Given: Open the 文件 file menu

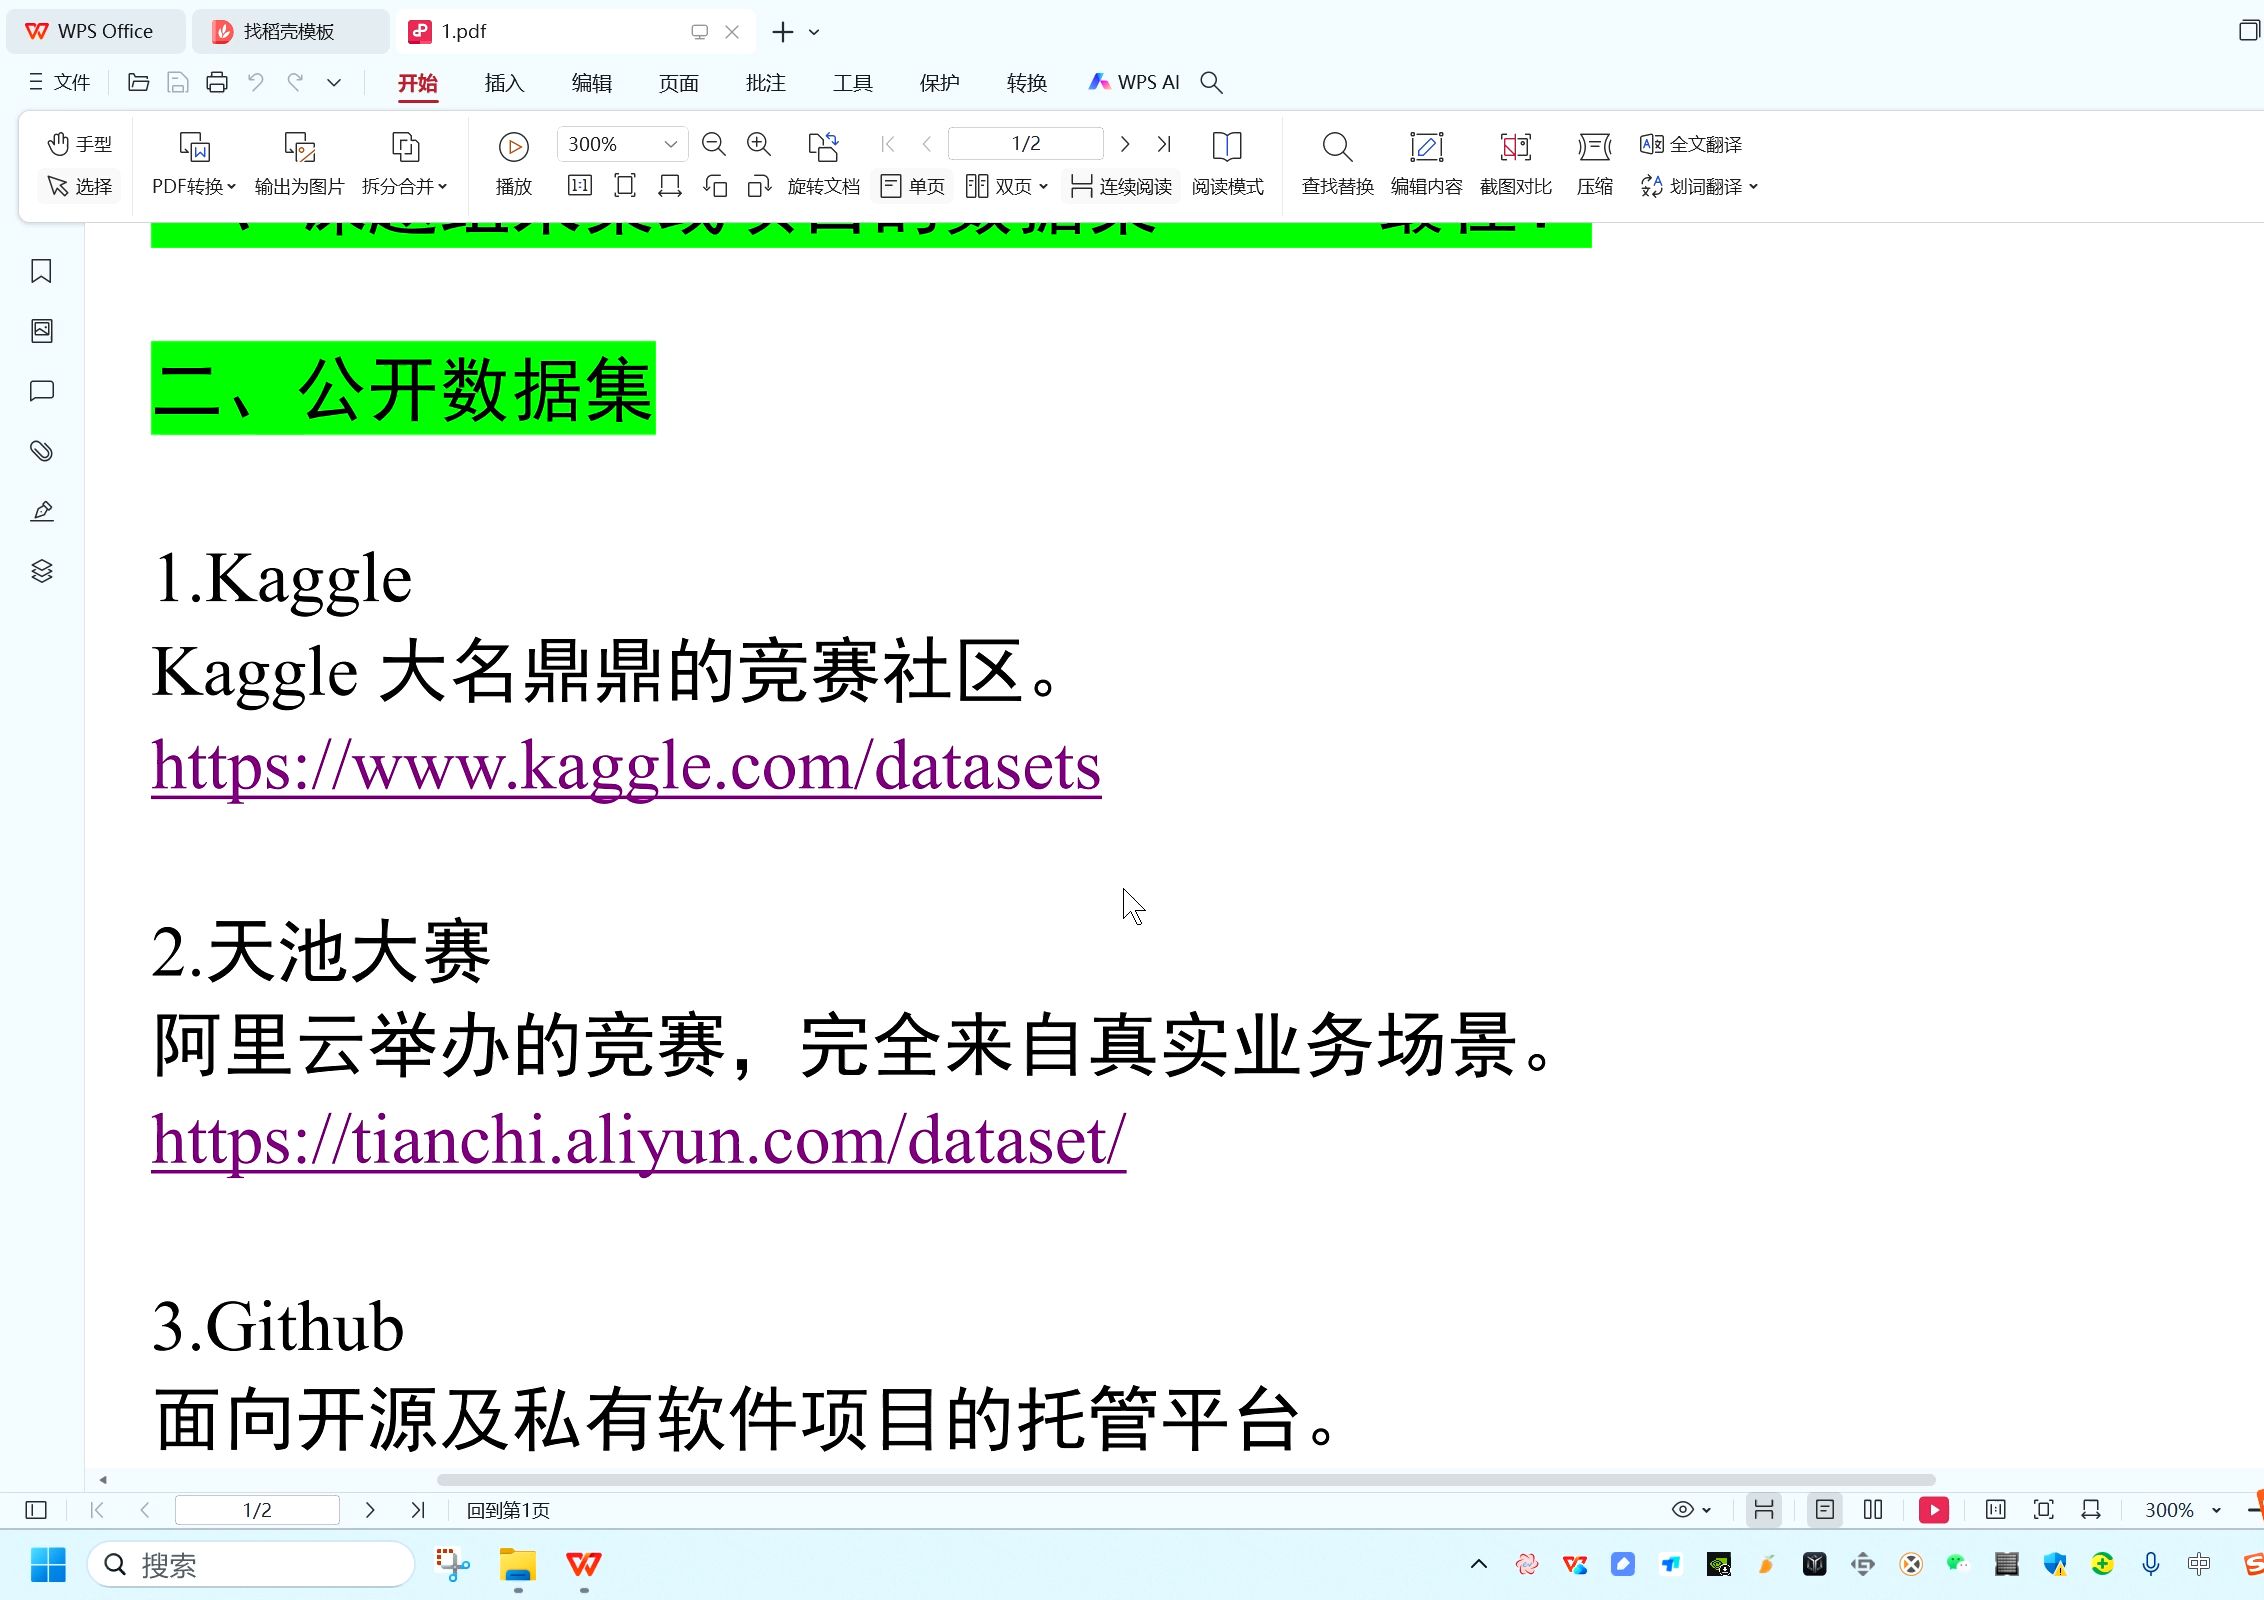Looking at the screenshot, I should pyautogui.click(x=60, y=83).
